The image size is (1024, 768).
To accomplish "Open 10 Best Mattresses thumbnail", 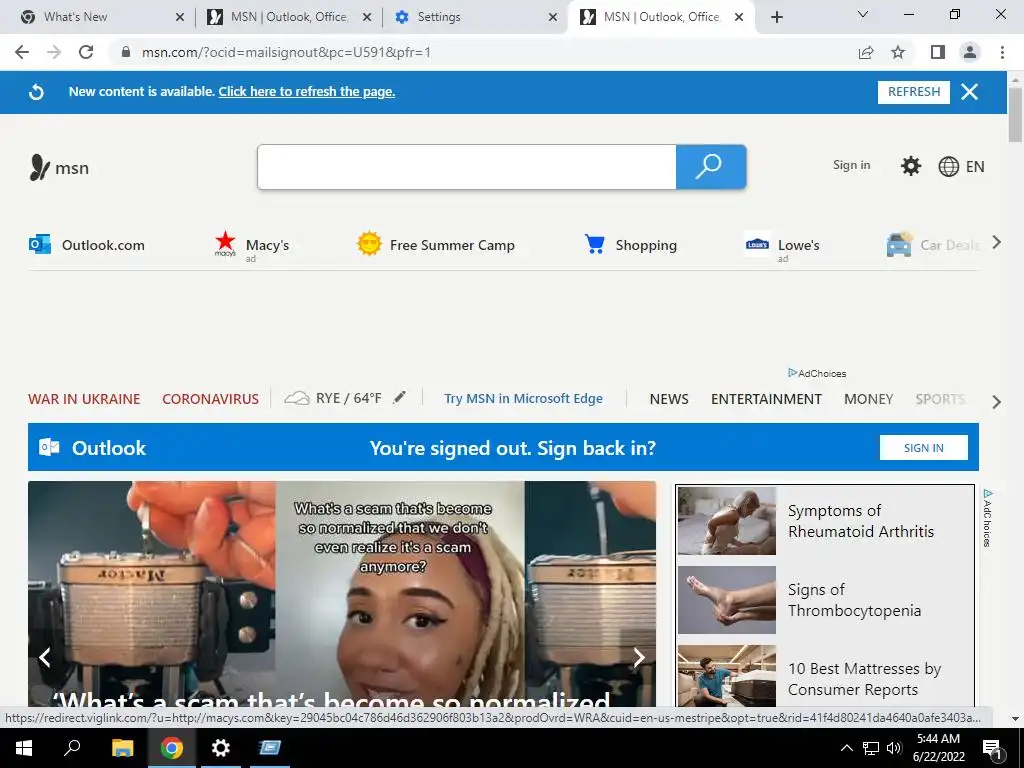I will [727, 676].
